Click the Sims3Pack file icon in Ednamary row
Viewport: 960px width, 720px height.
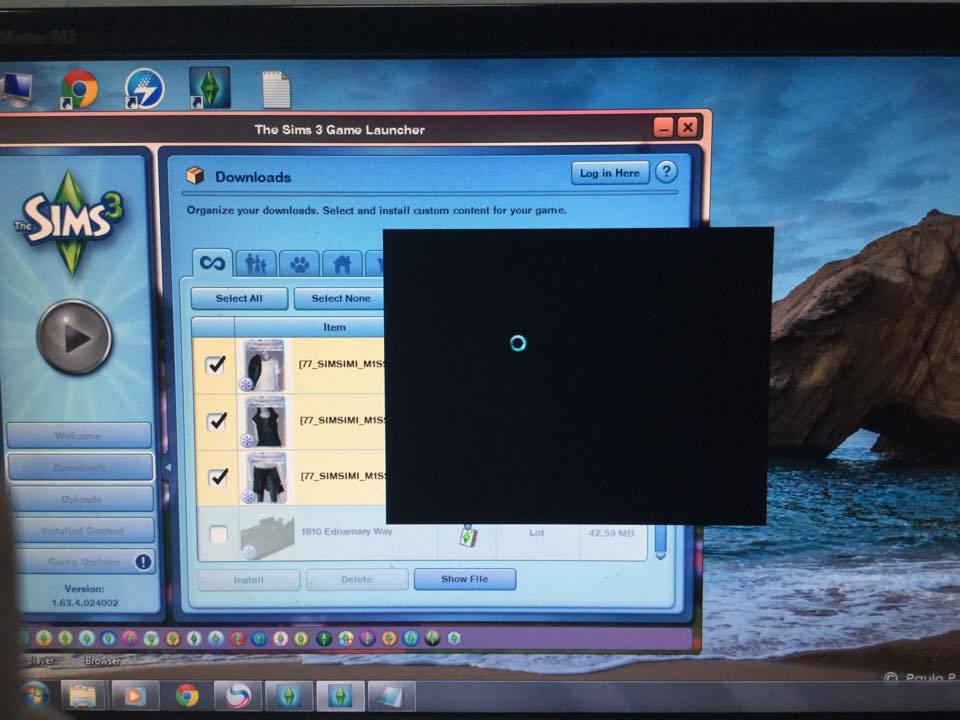468,536
